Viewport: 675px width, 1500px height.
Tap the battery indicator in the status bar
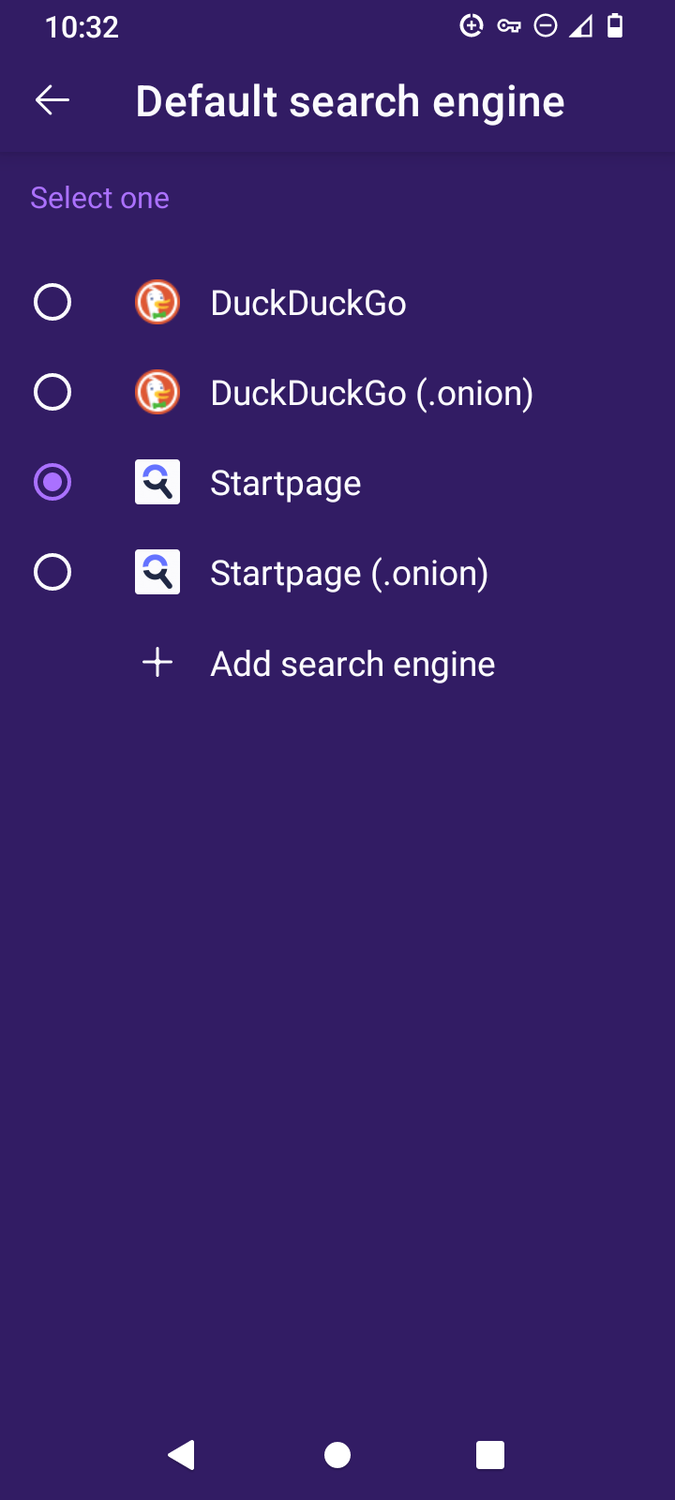(613, 26)
